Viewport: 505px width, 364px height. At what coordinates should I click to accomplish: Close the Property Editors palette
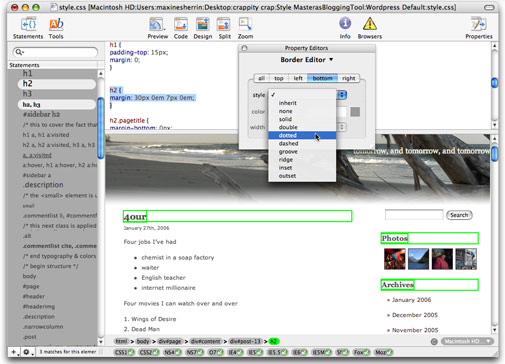(244, 48)
